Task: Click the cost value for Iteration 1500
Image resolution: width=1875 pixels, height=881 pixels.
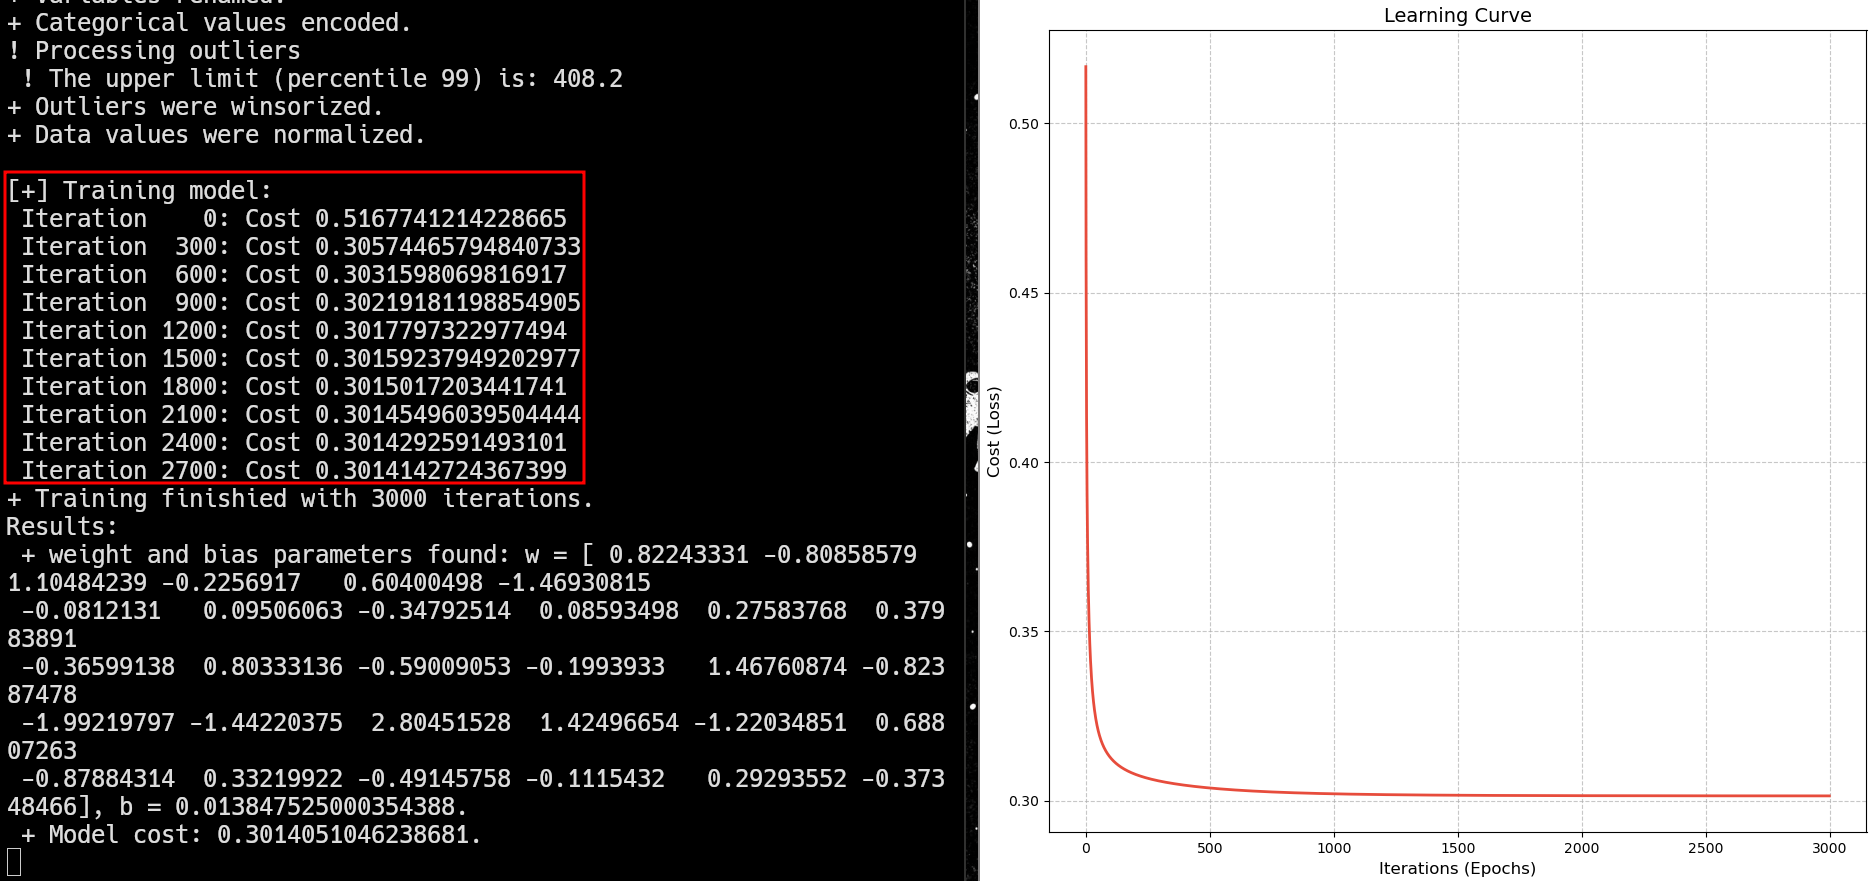Action: 448,358
